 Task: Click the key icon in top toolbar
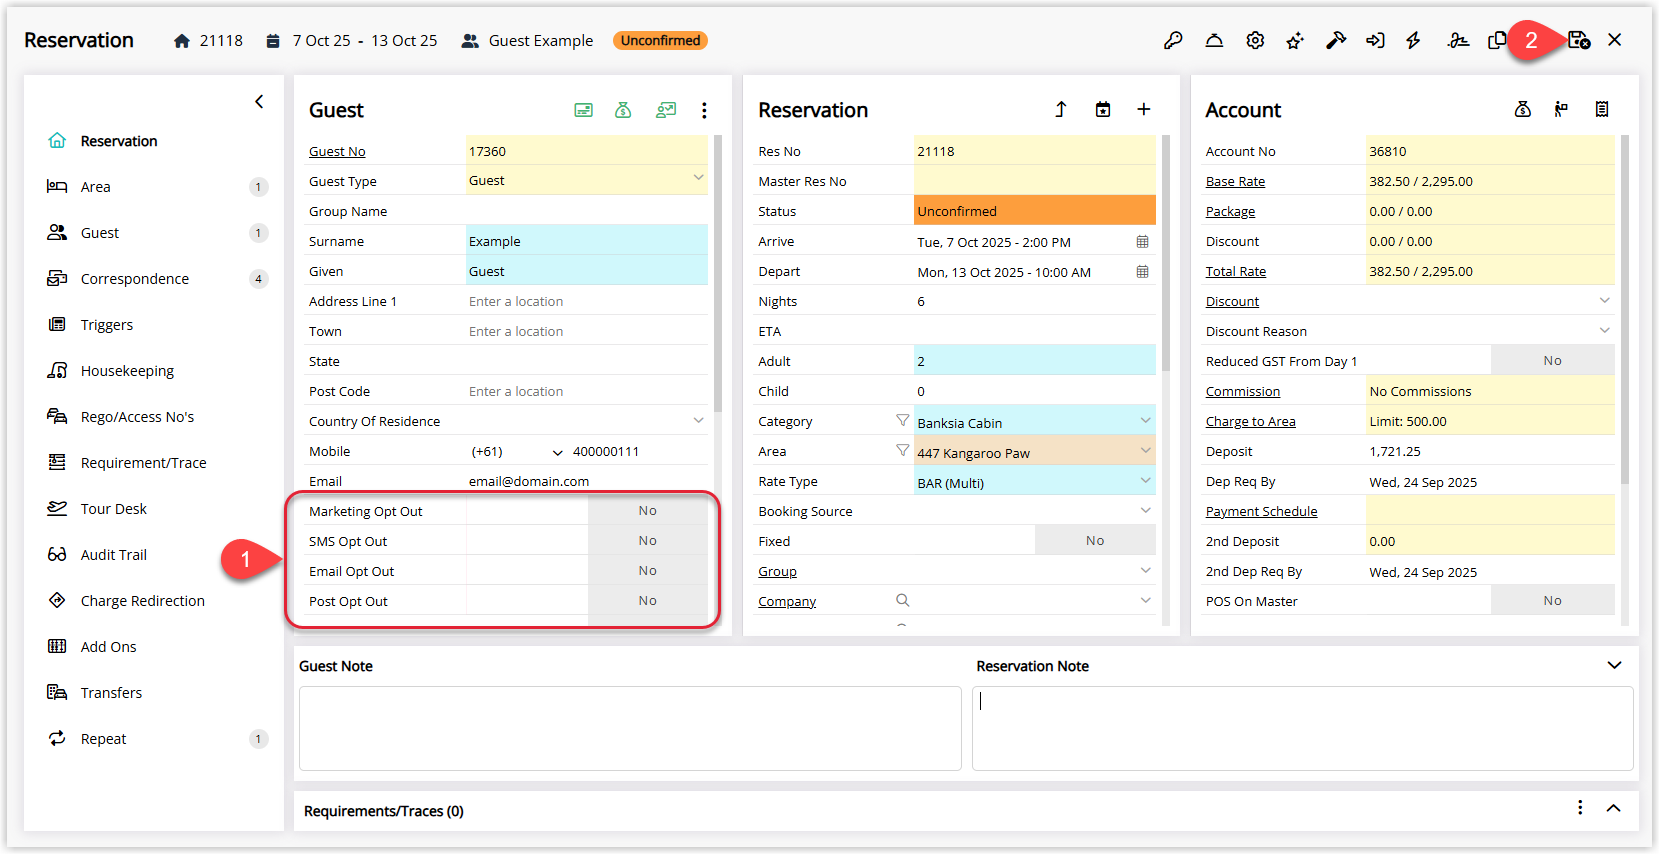[x=1173, y=41]
